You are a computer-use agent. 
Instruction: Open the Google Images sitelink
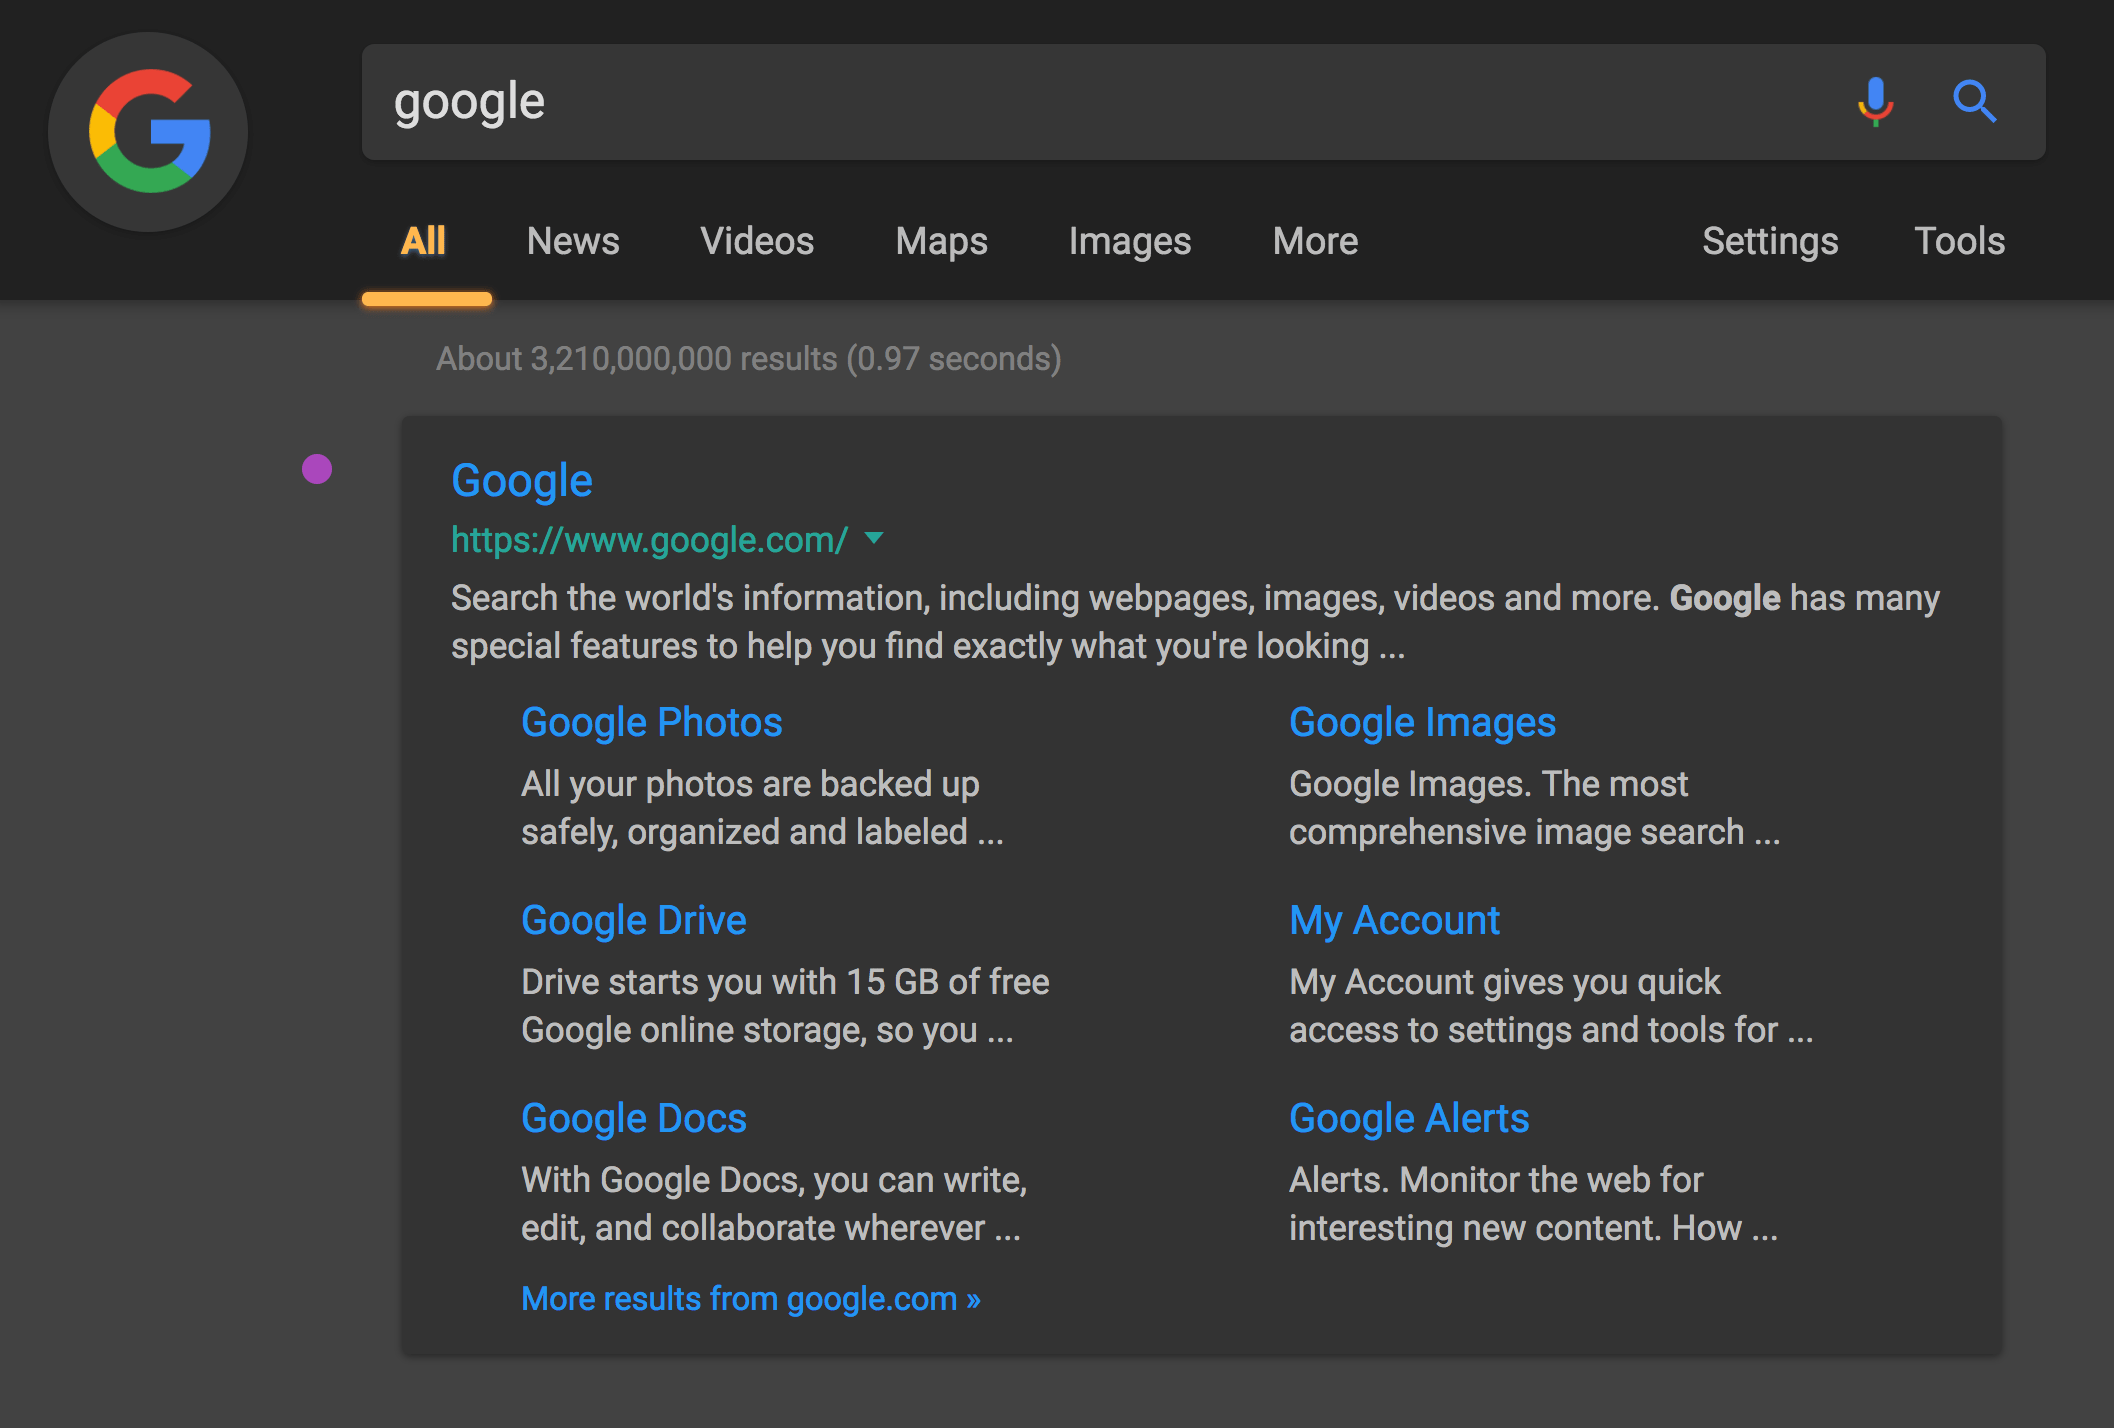click(x=1422, y=723)
